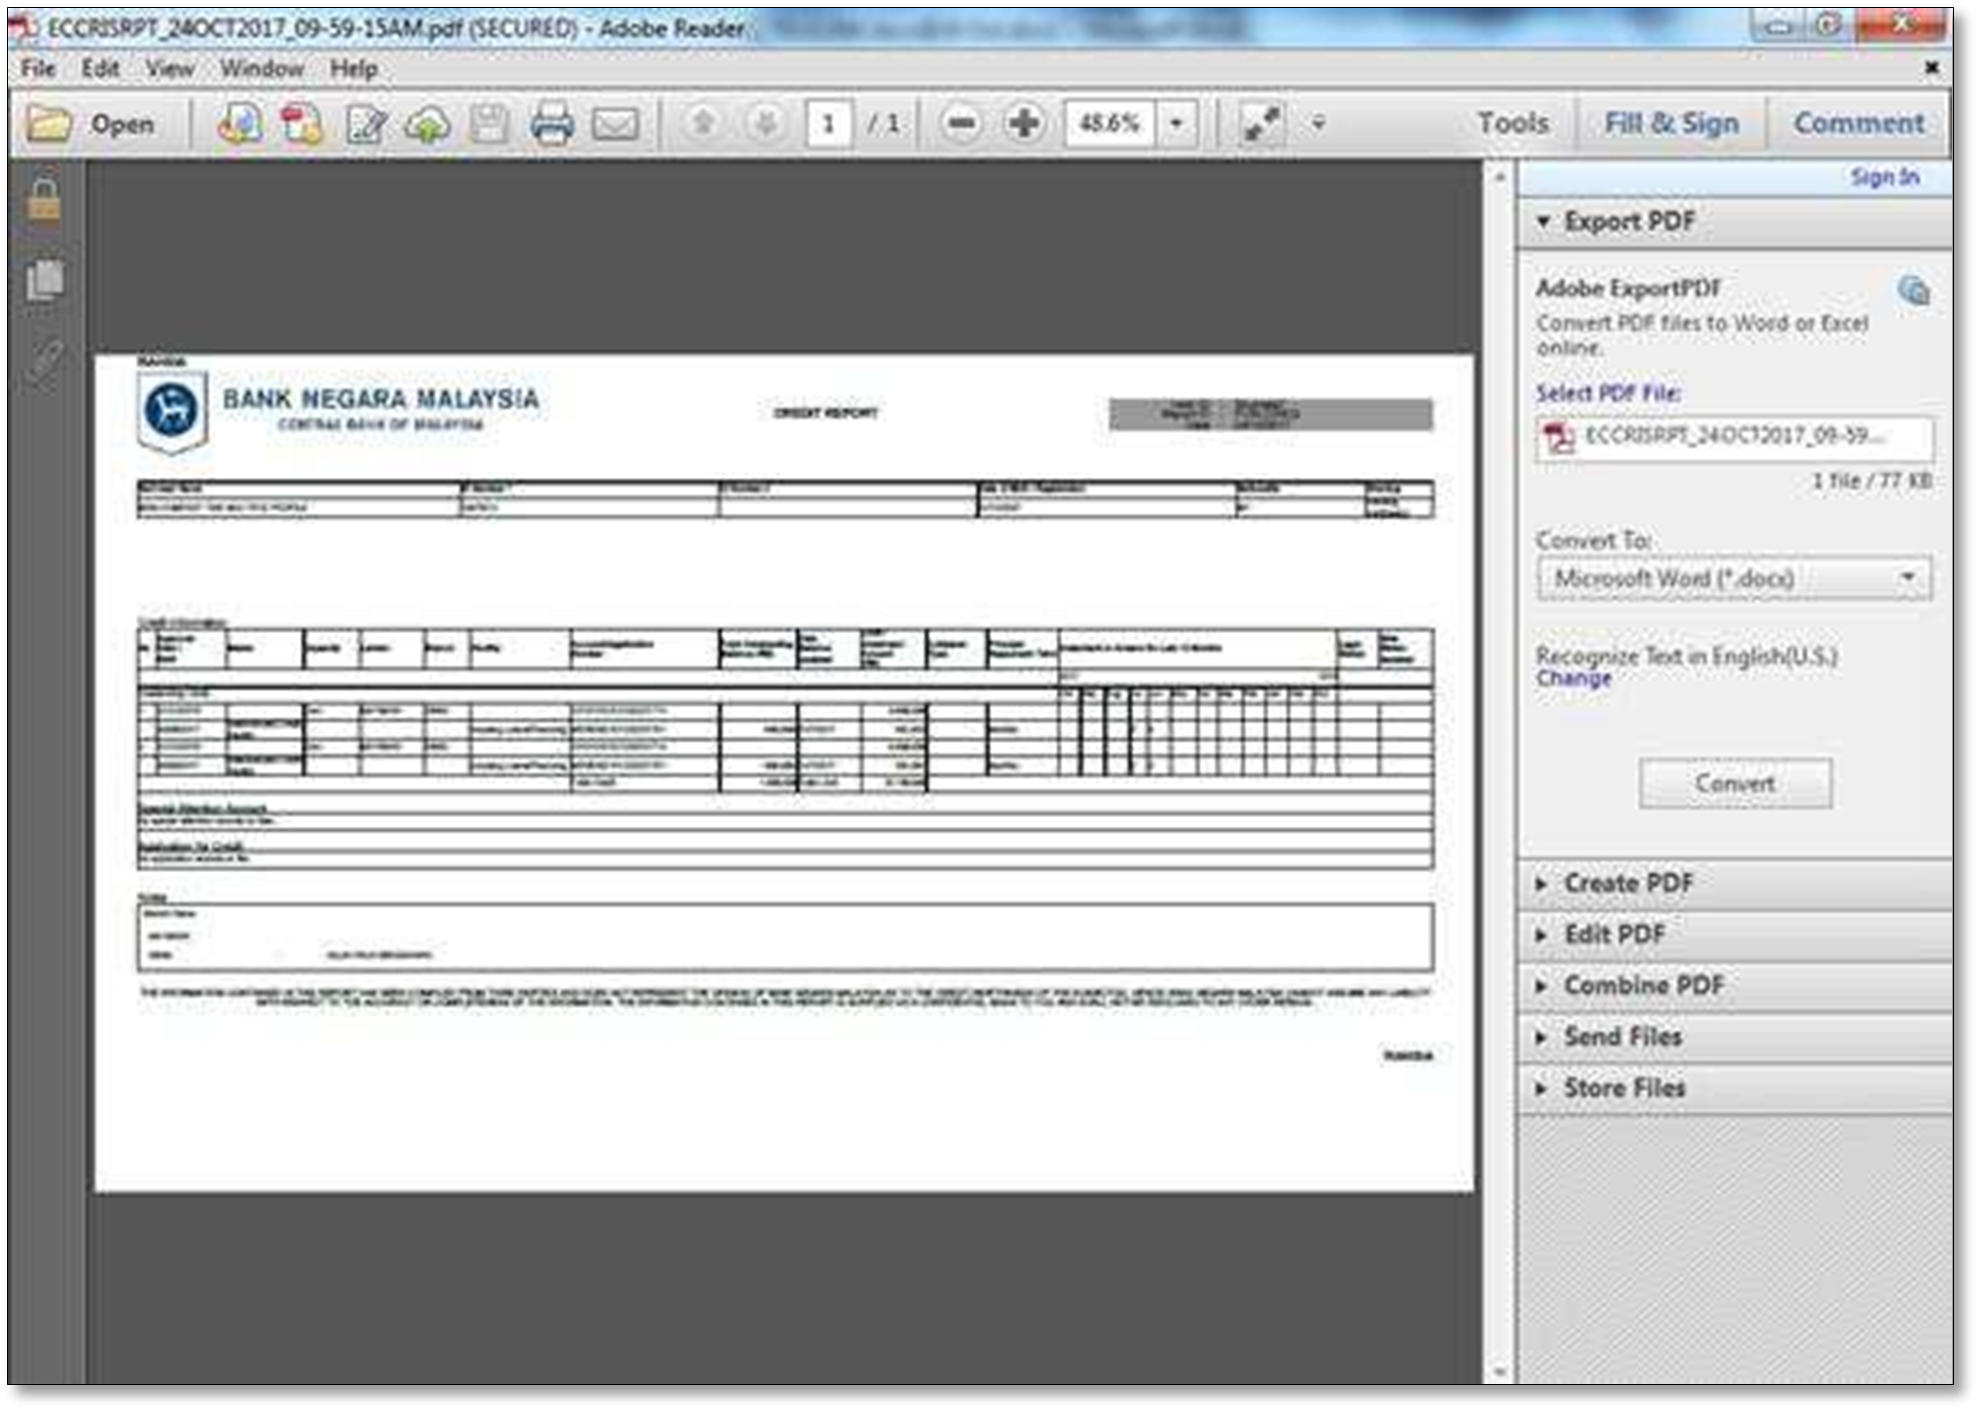Click the Adobe ExportPDF online service icon
The height and width of the screenshot is (1409, 1976).
click(1914, 291)
